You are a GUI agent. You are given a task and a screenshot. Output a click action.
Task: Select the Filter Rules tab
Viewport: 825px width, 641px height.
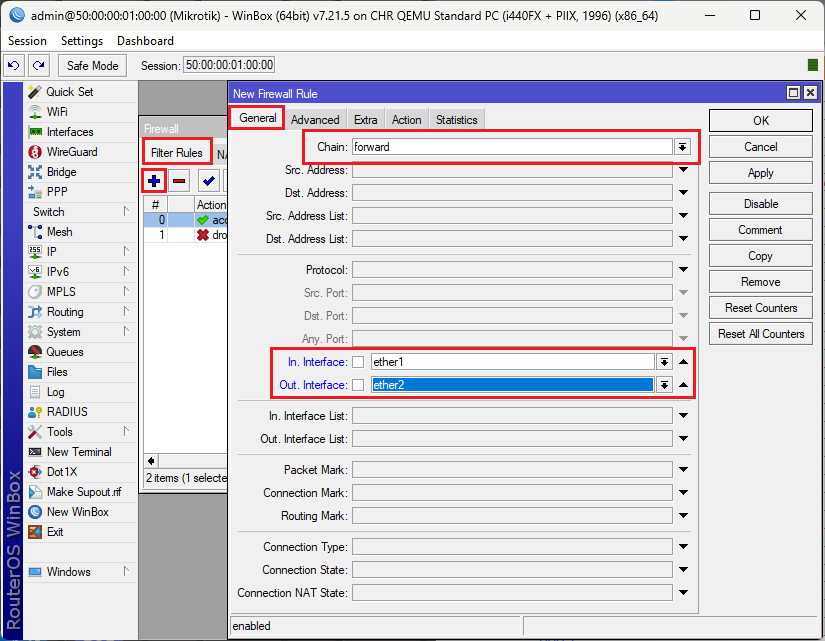click(x=177, y=153)
